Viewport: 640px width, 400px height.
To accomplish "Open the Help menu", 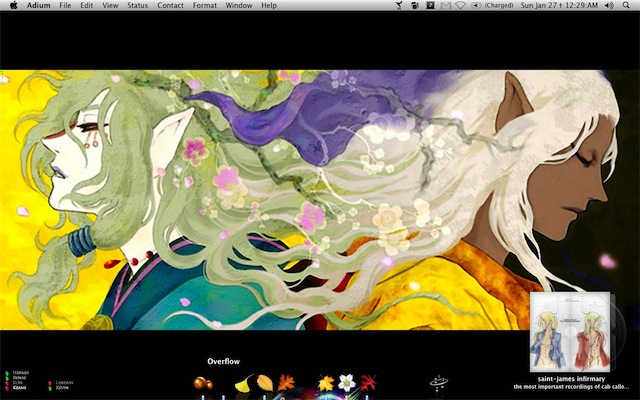I will 269,5.
